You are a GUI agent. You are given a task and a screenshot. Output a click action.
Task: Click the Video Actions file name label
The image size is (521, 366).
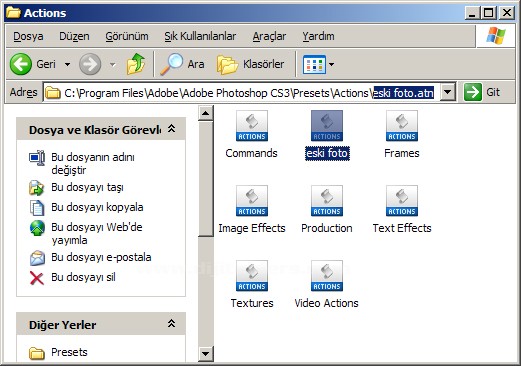click(326, 303)
